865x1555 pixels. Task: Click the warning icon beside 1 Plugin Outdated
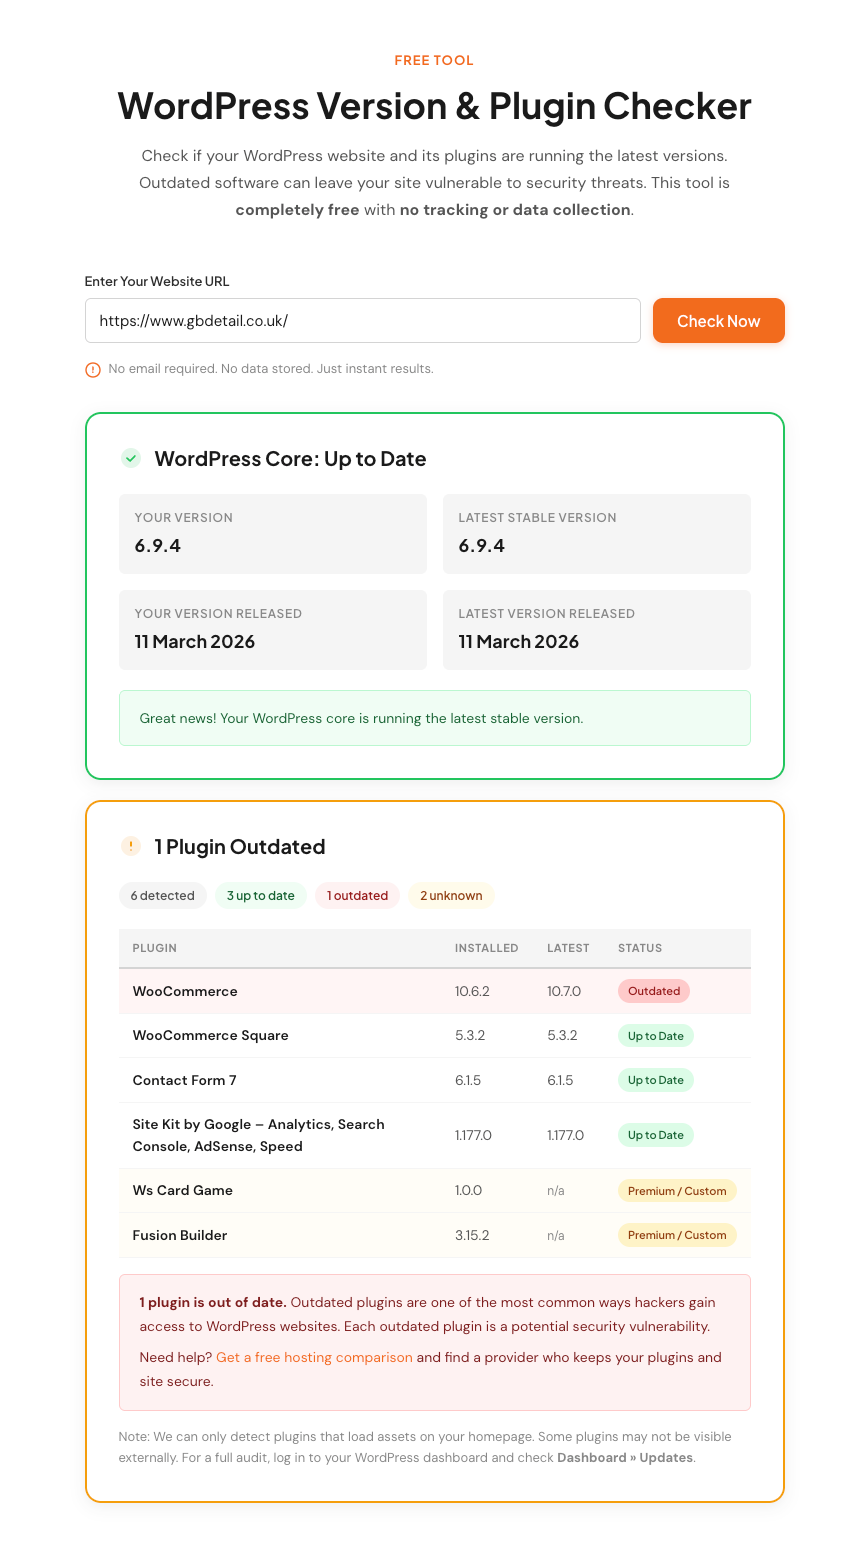point(130,846)
